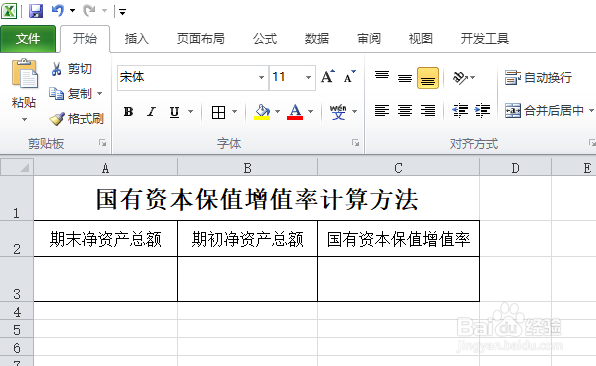Click 剪切 scissors button
The width and height of the screenshot is (596, 366).
click(x=71, y=69)
